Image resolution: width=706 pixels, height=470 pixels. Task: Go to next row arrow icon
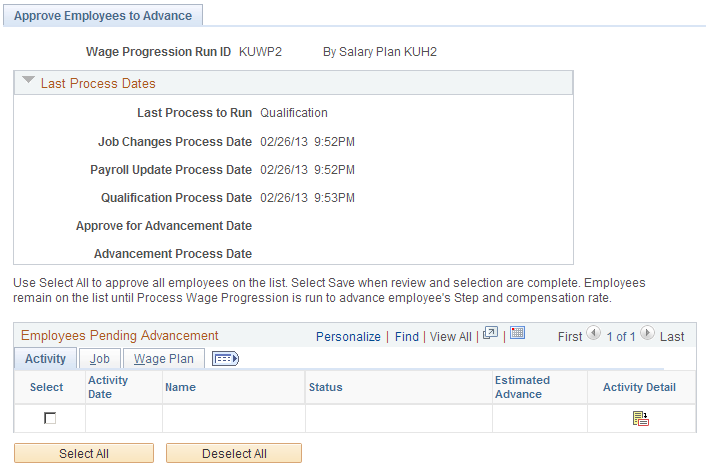(x=647, y=334)
